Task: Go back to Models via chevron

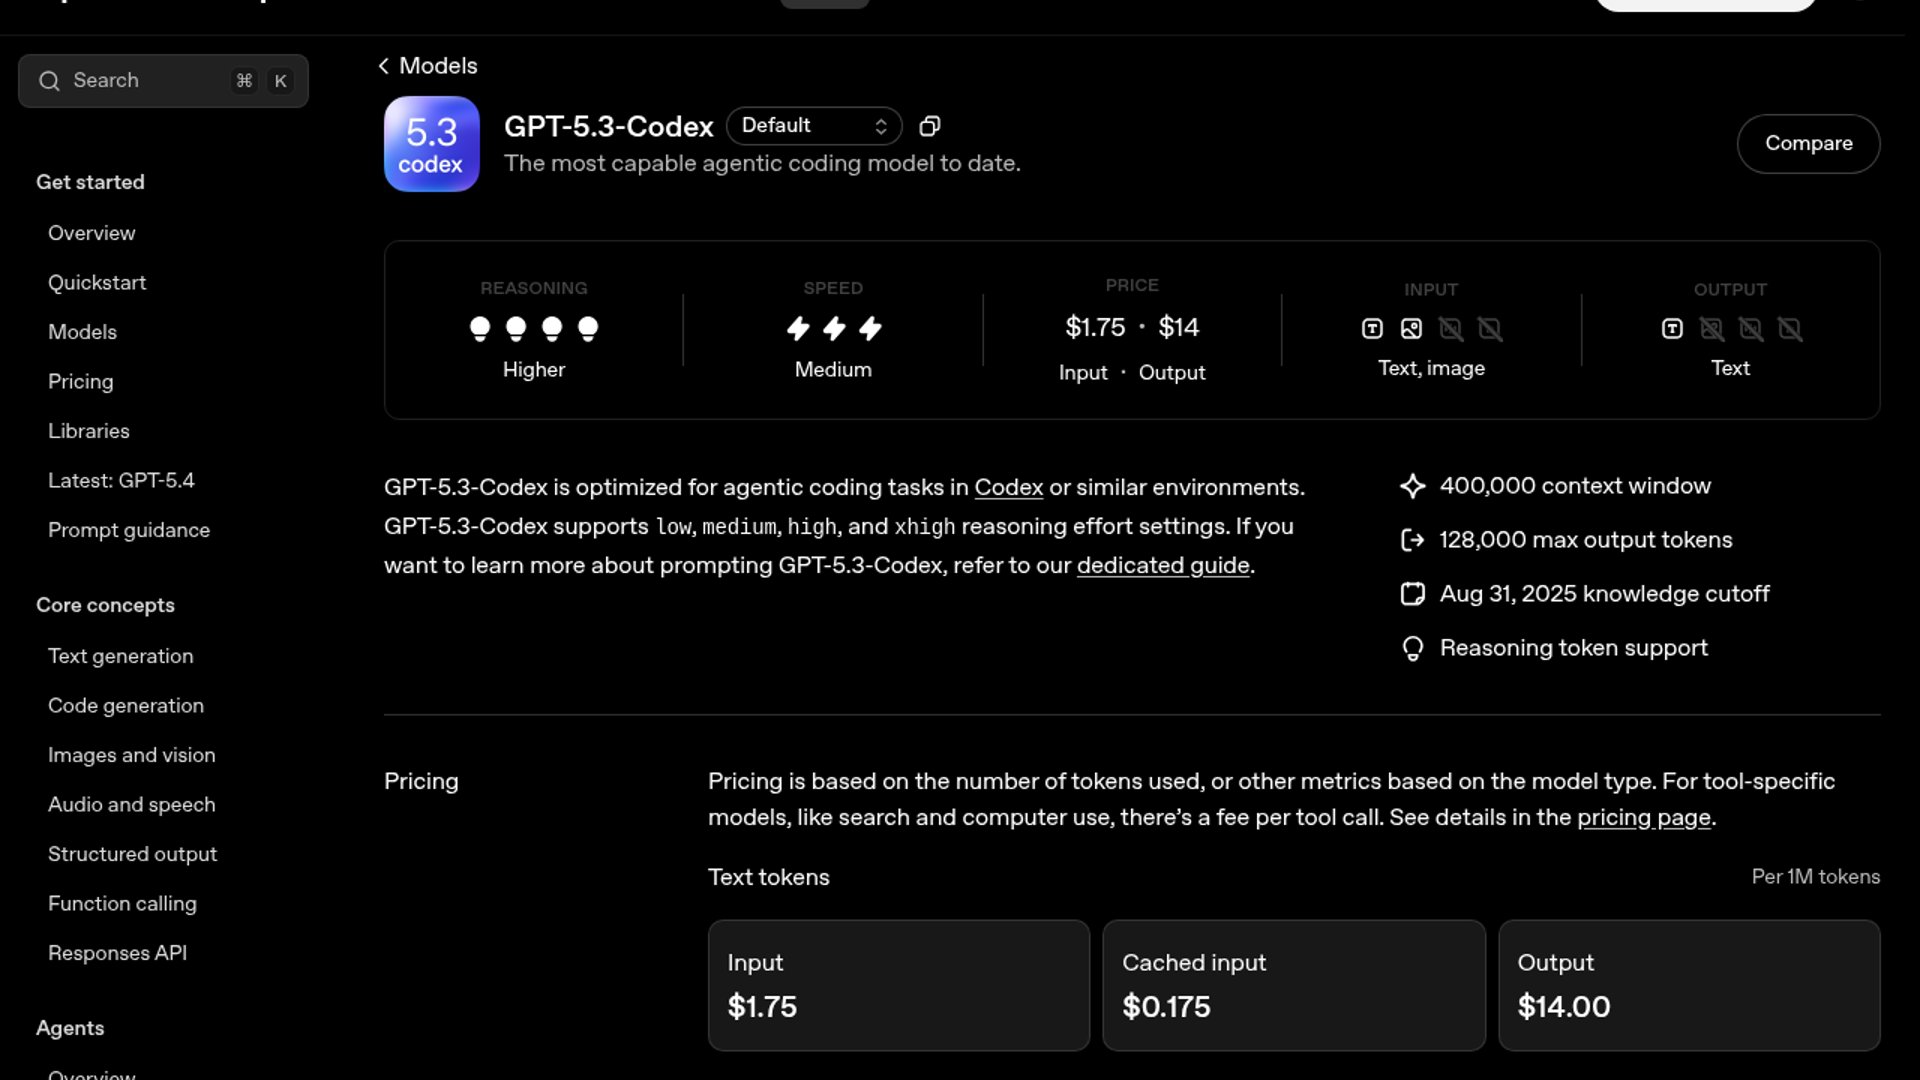Action: coord(384,66)
